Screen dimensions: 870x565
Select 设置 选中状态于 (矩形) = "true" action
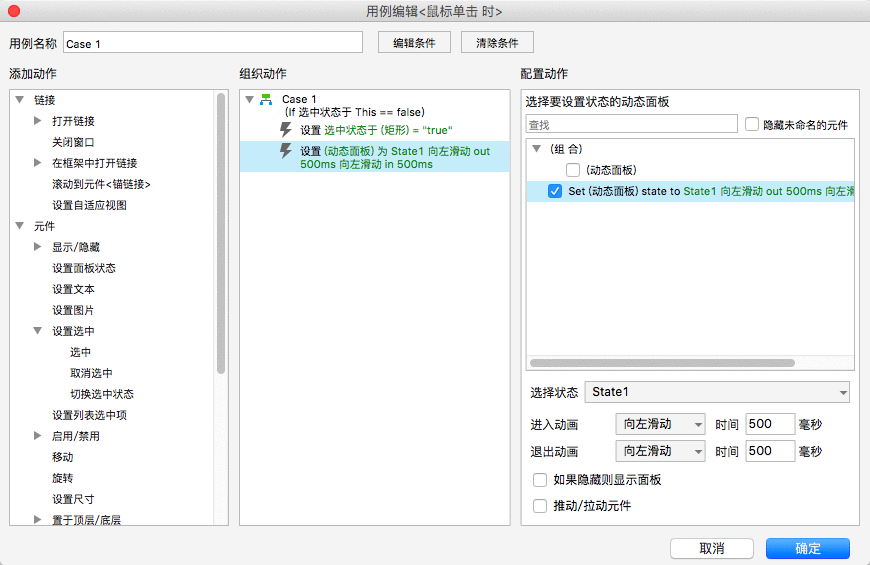click(376, 130)
